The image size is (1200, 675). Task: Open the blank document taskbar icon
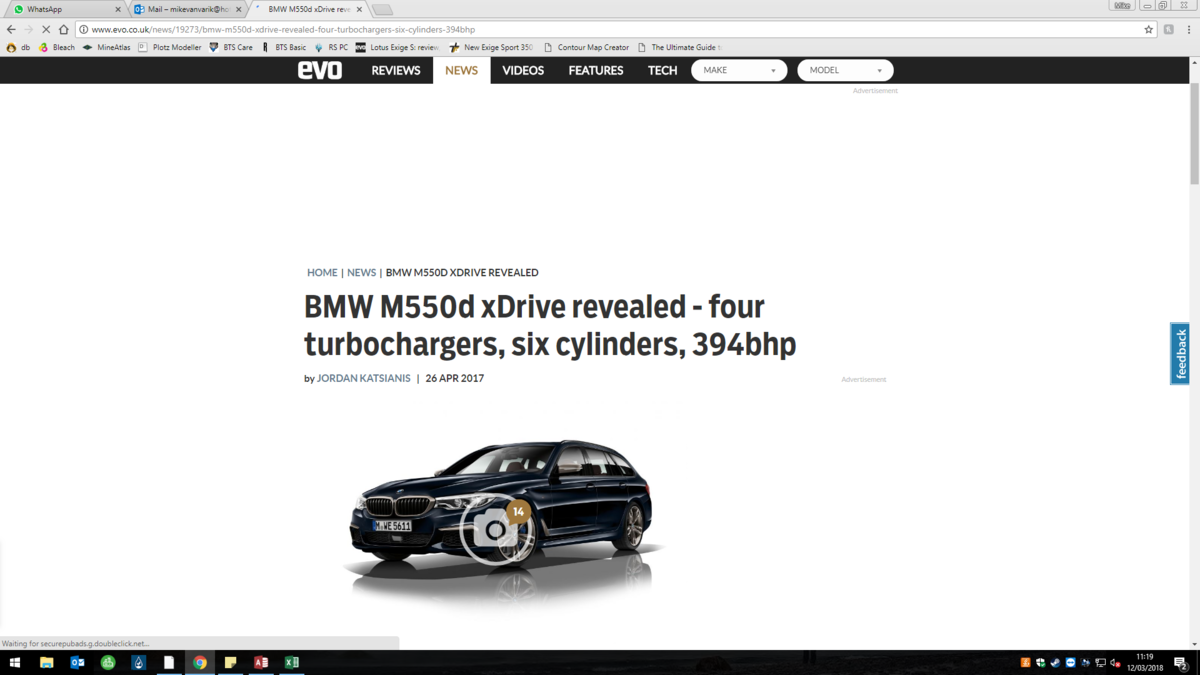click(x=169, y=663)
